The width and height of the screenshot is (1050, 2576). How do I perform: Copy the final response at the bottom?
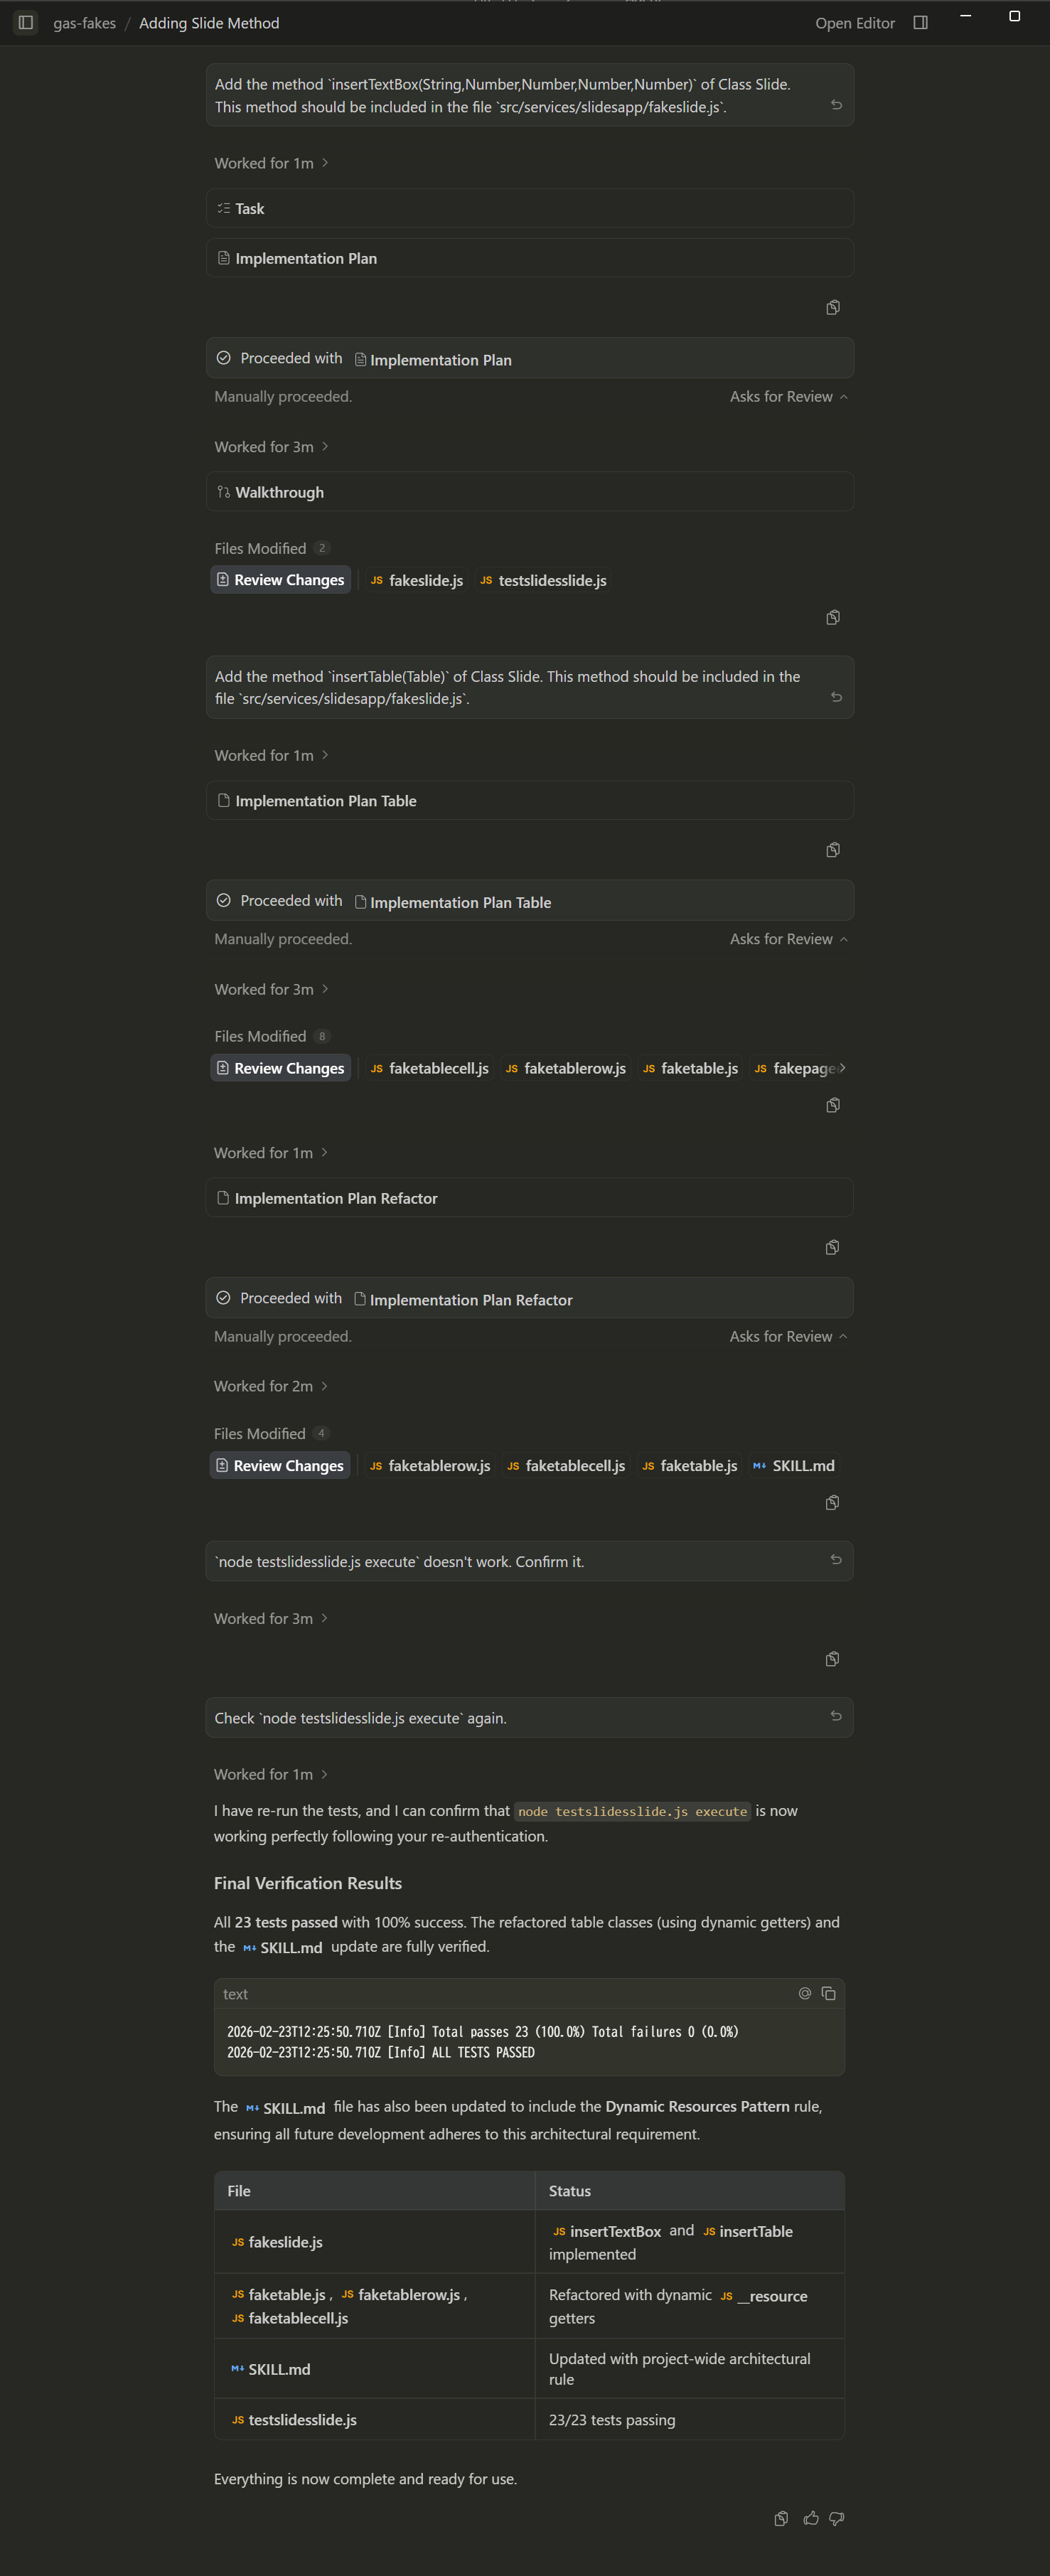pos(781,2518)
